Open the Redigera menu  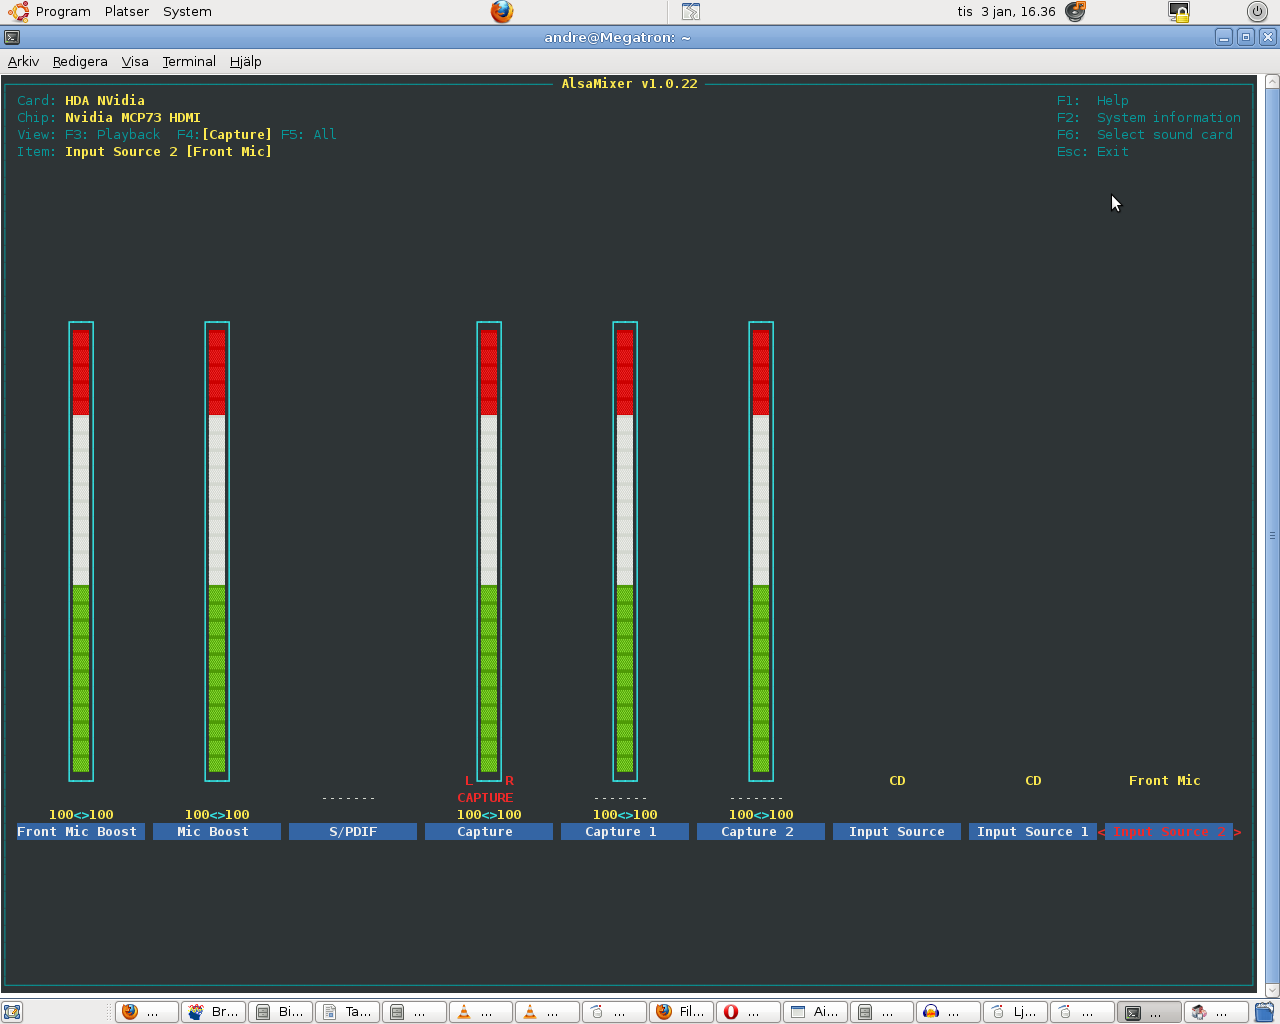pyautogui.click(x=80, y=61)
